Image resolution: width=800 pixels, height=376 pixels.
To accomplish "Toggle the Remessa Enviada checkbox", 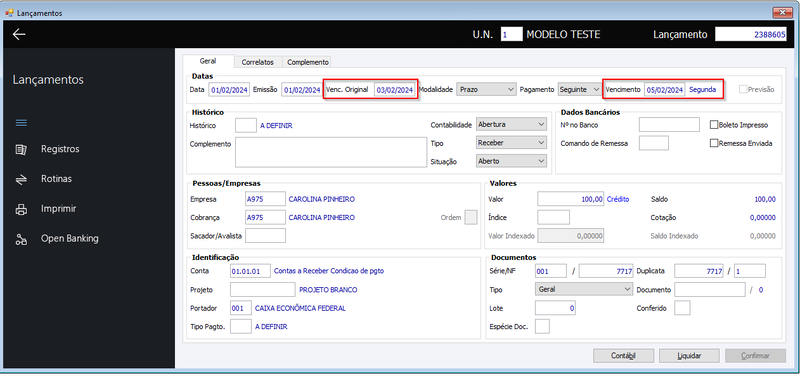I will pos(714,143).
